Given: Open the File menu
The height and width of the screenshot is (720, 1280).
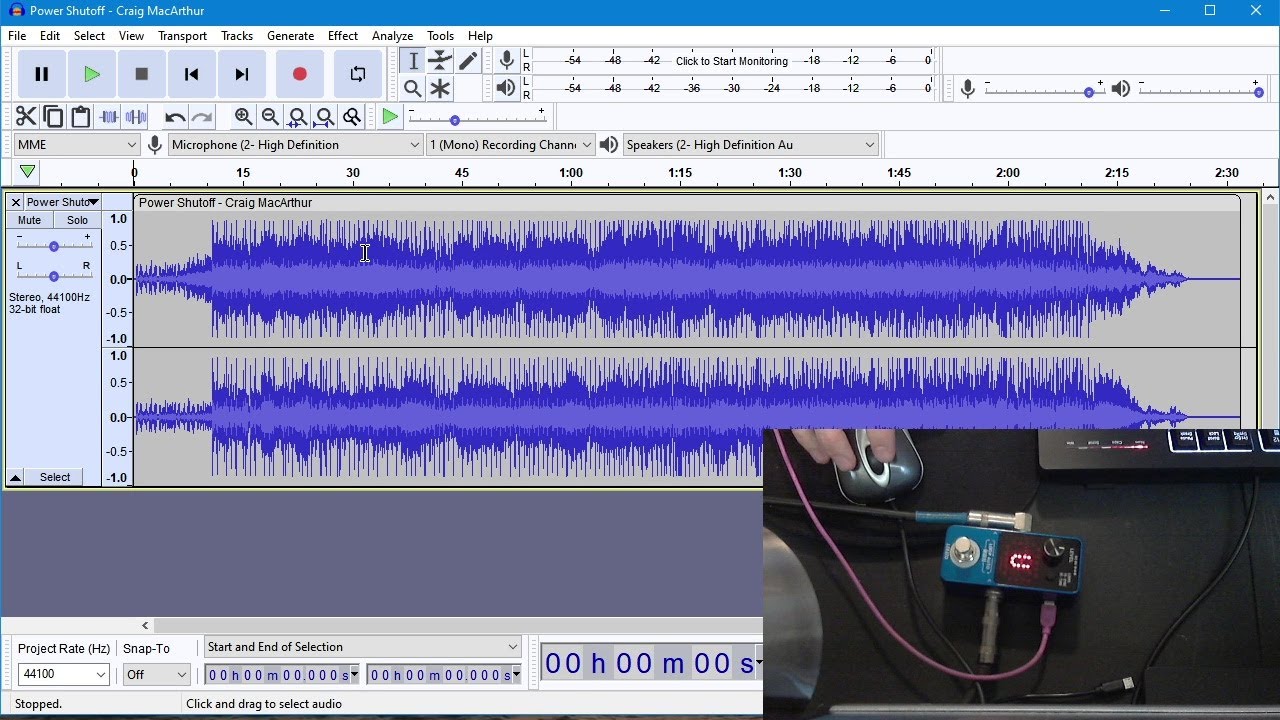Looking at the screenshot, I should [17, 36].
